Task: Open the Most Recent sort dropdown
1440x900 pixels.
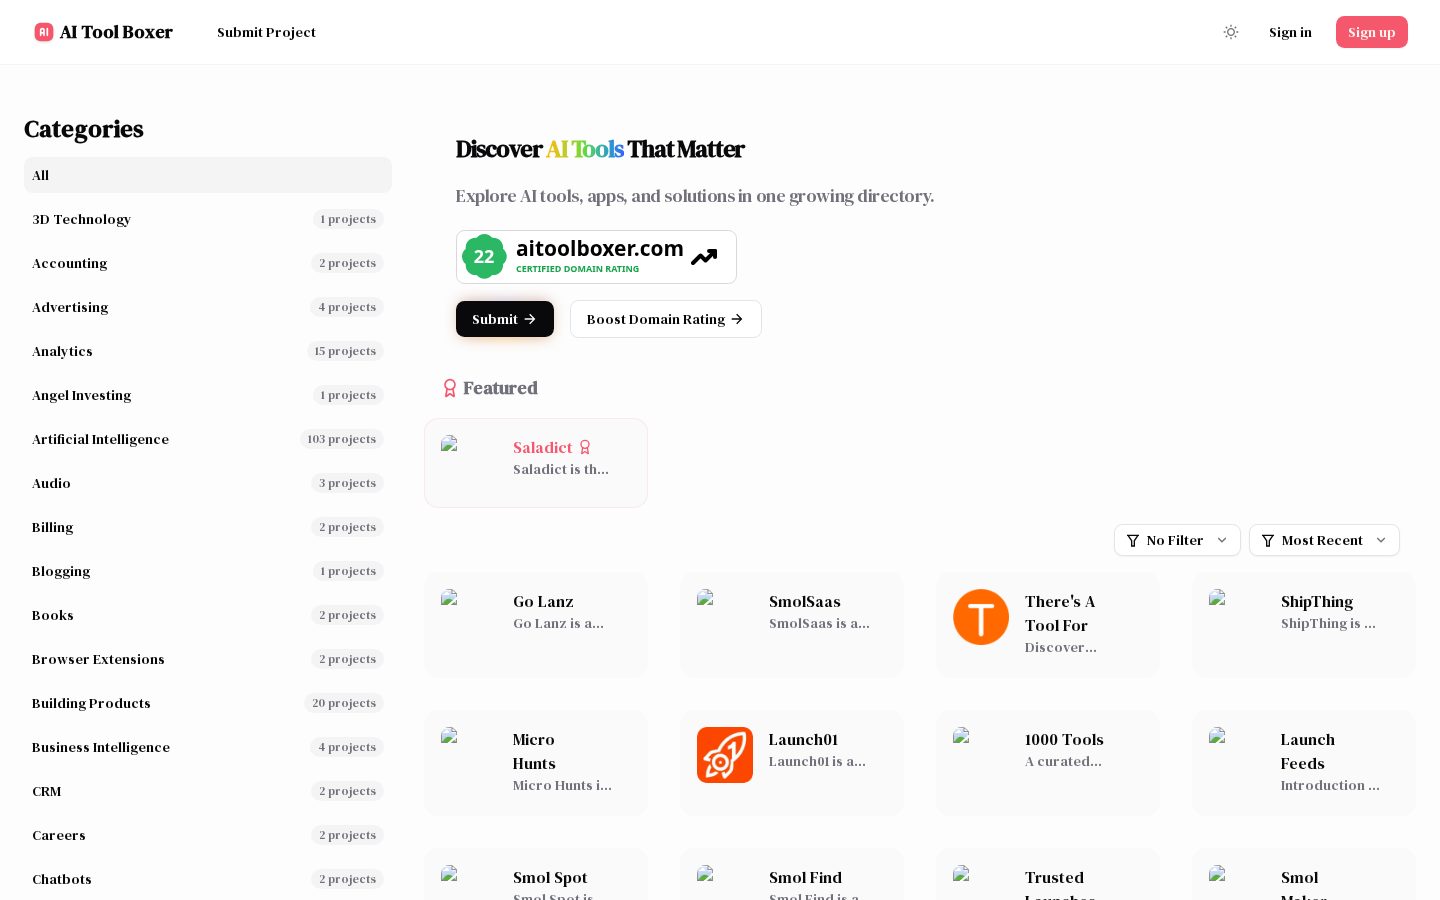Action: coord(1324,540)
